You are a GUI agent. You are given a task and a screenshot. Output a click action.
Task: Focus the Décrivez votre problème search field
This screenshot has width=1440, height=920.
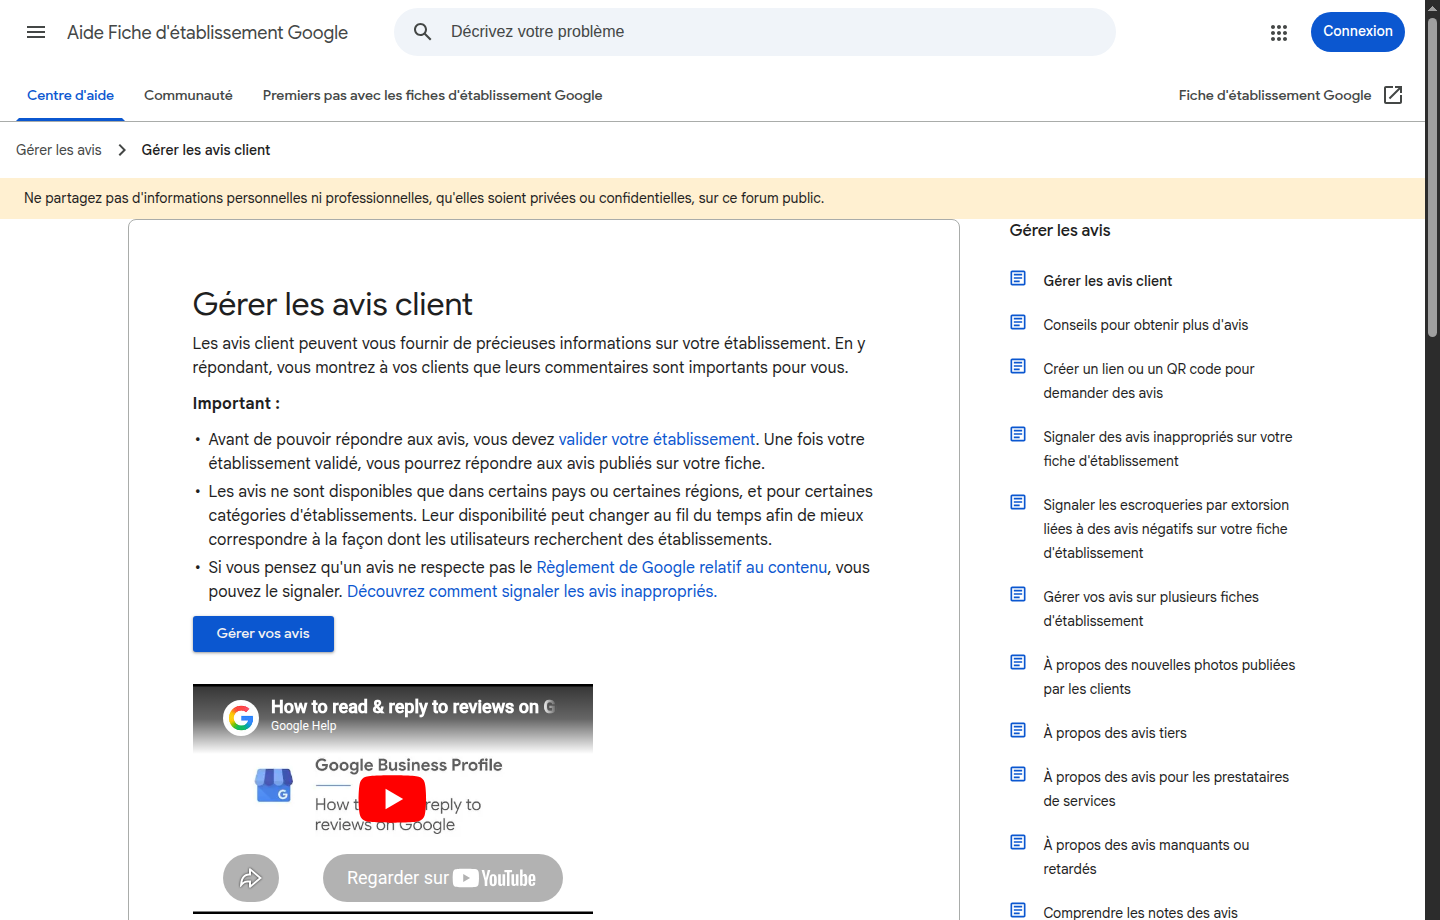(754, 32)
